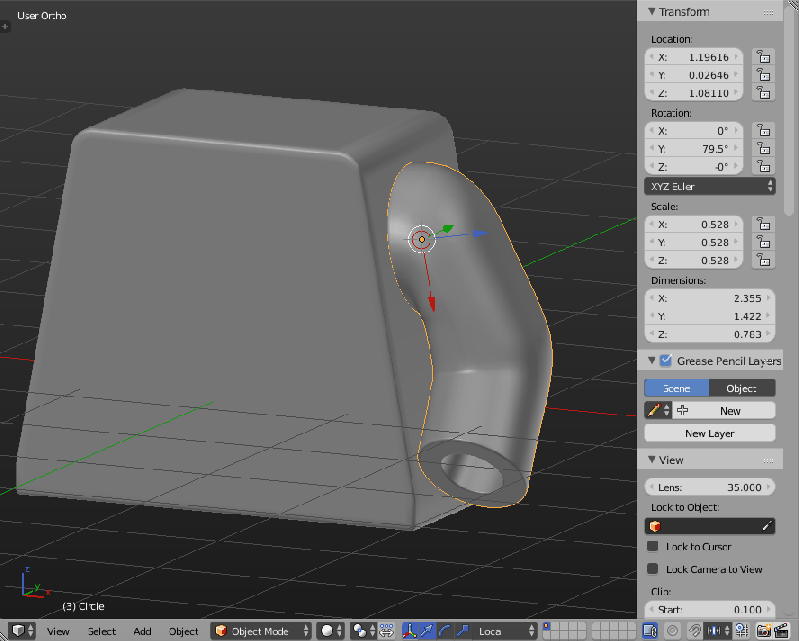
Task: Toggle the 3D manipulator widget icon
Action: (x=409, y=631)
